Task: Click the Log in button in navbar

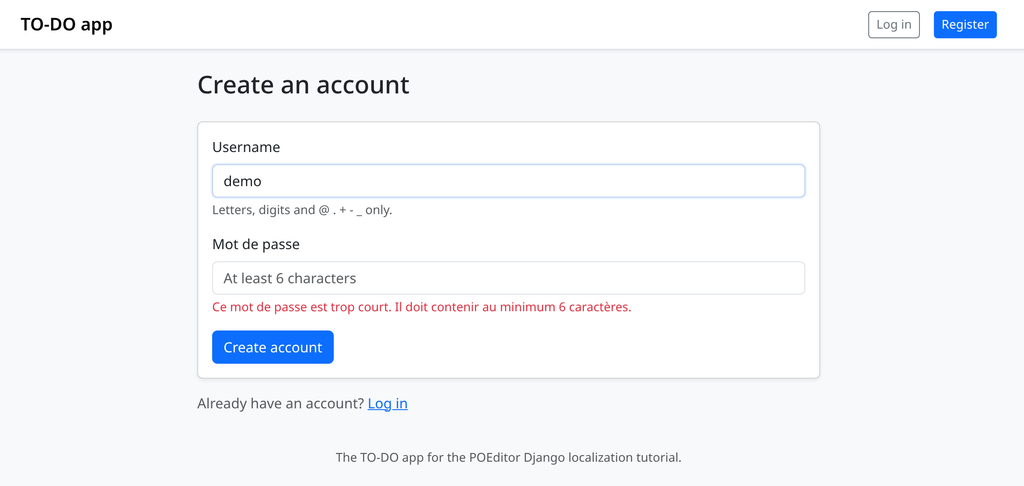Action: click(893, 25)
